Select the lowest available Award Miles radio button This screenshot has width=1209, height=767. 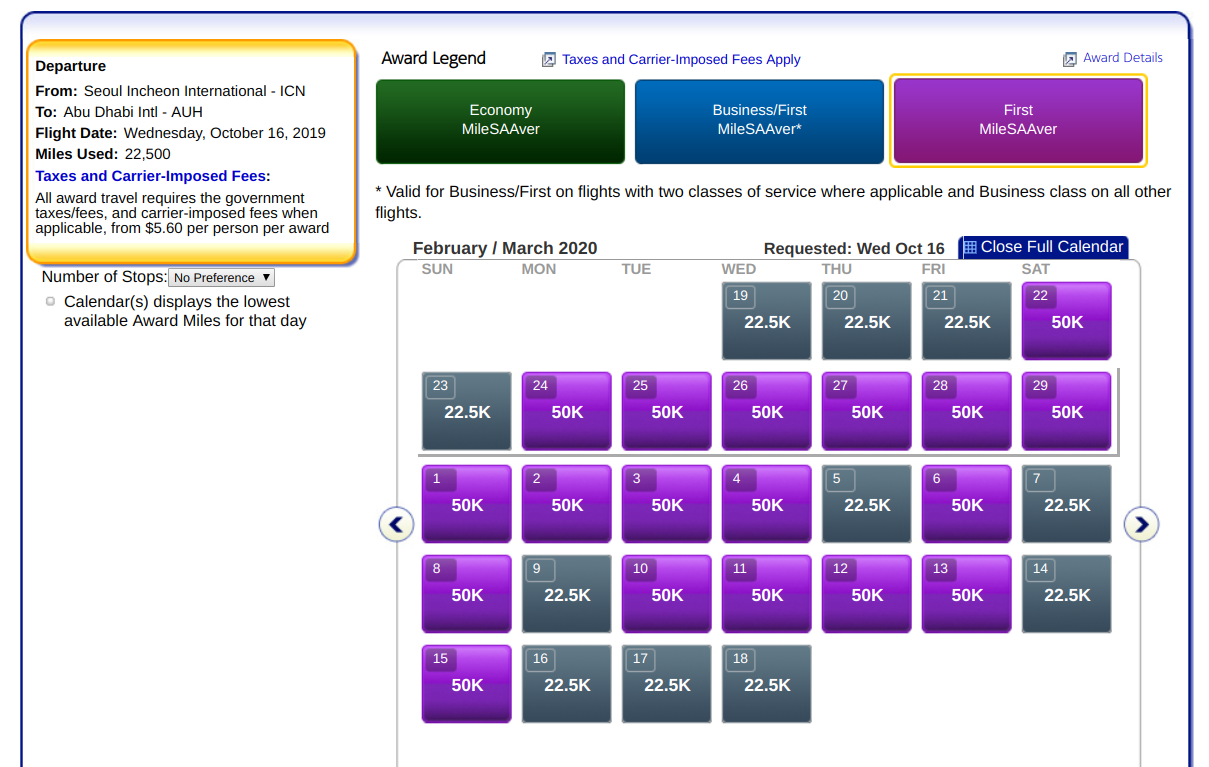pos(50,302)
